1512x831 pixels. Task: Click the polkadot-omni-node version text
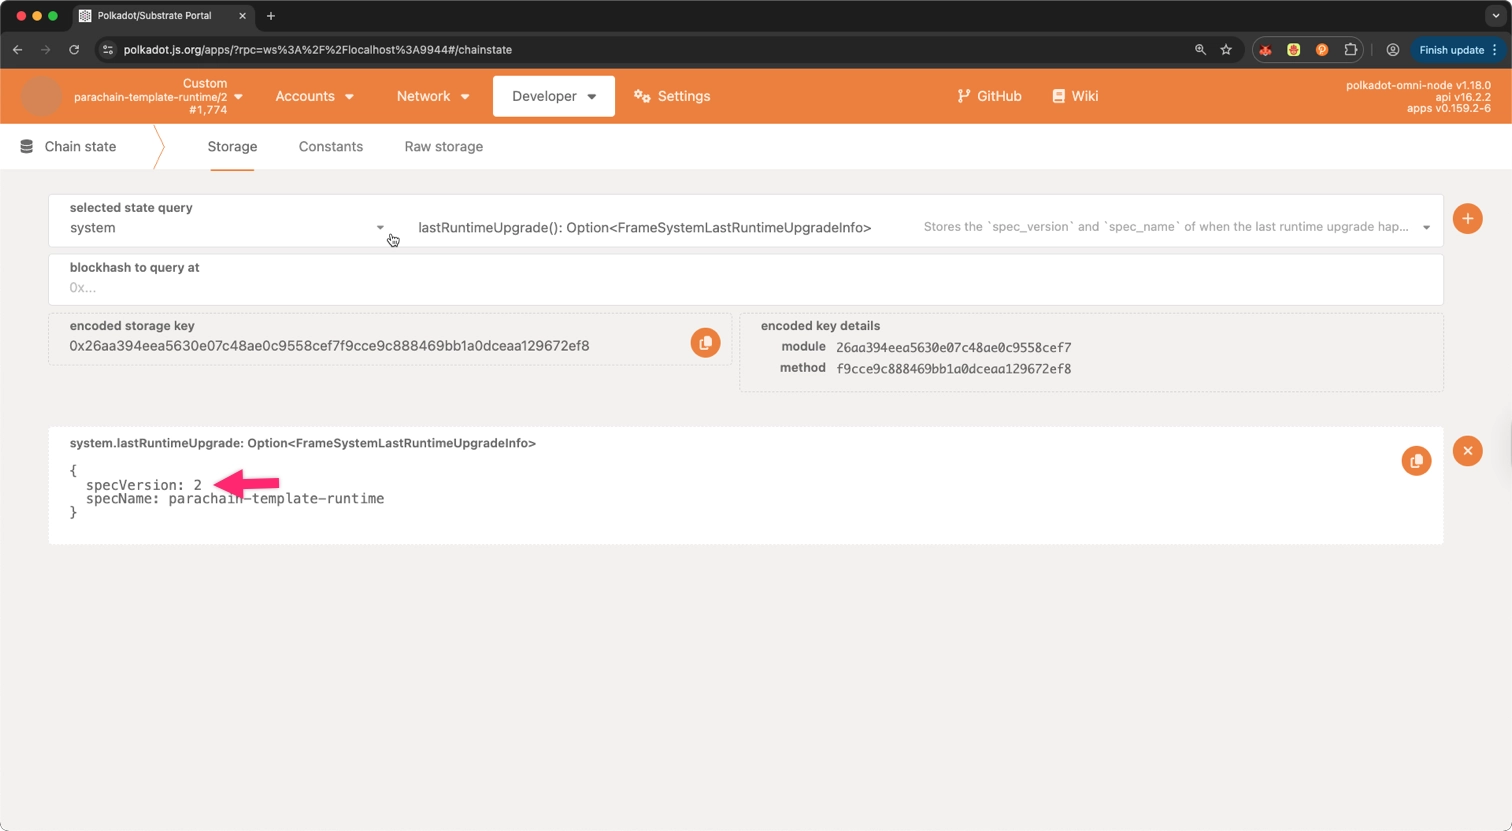click(1418, 85)
